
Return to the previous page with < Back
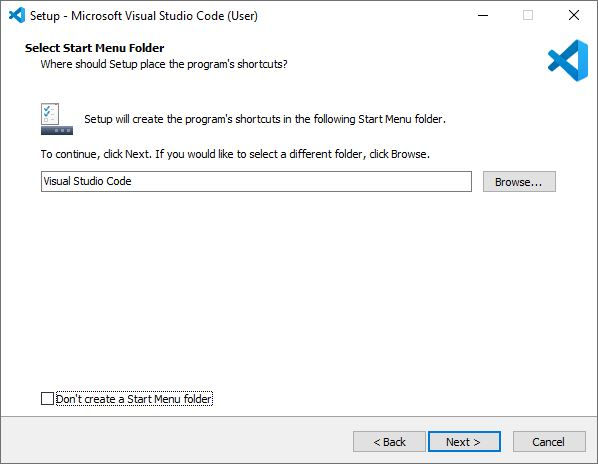[x=389, y=442]
